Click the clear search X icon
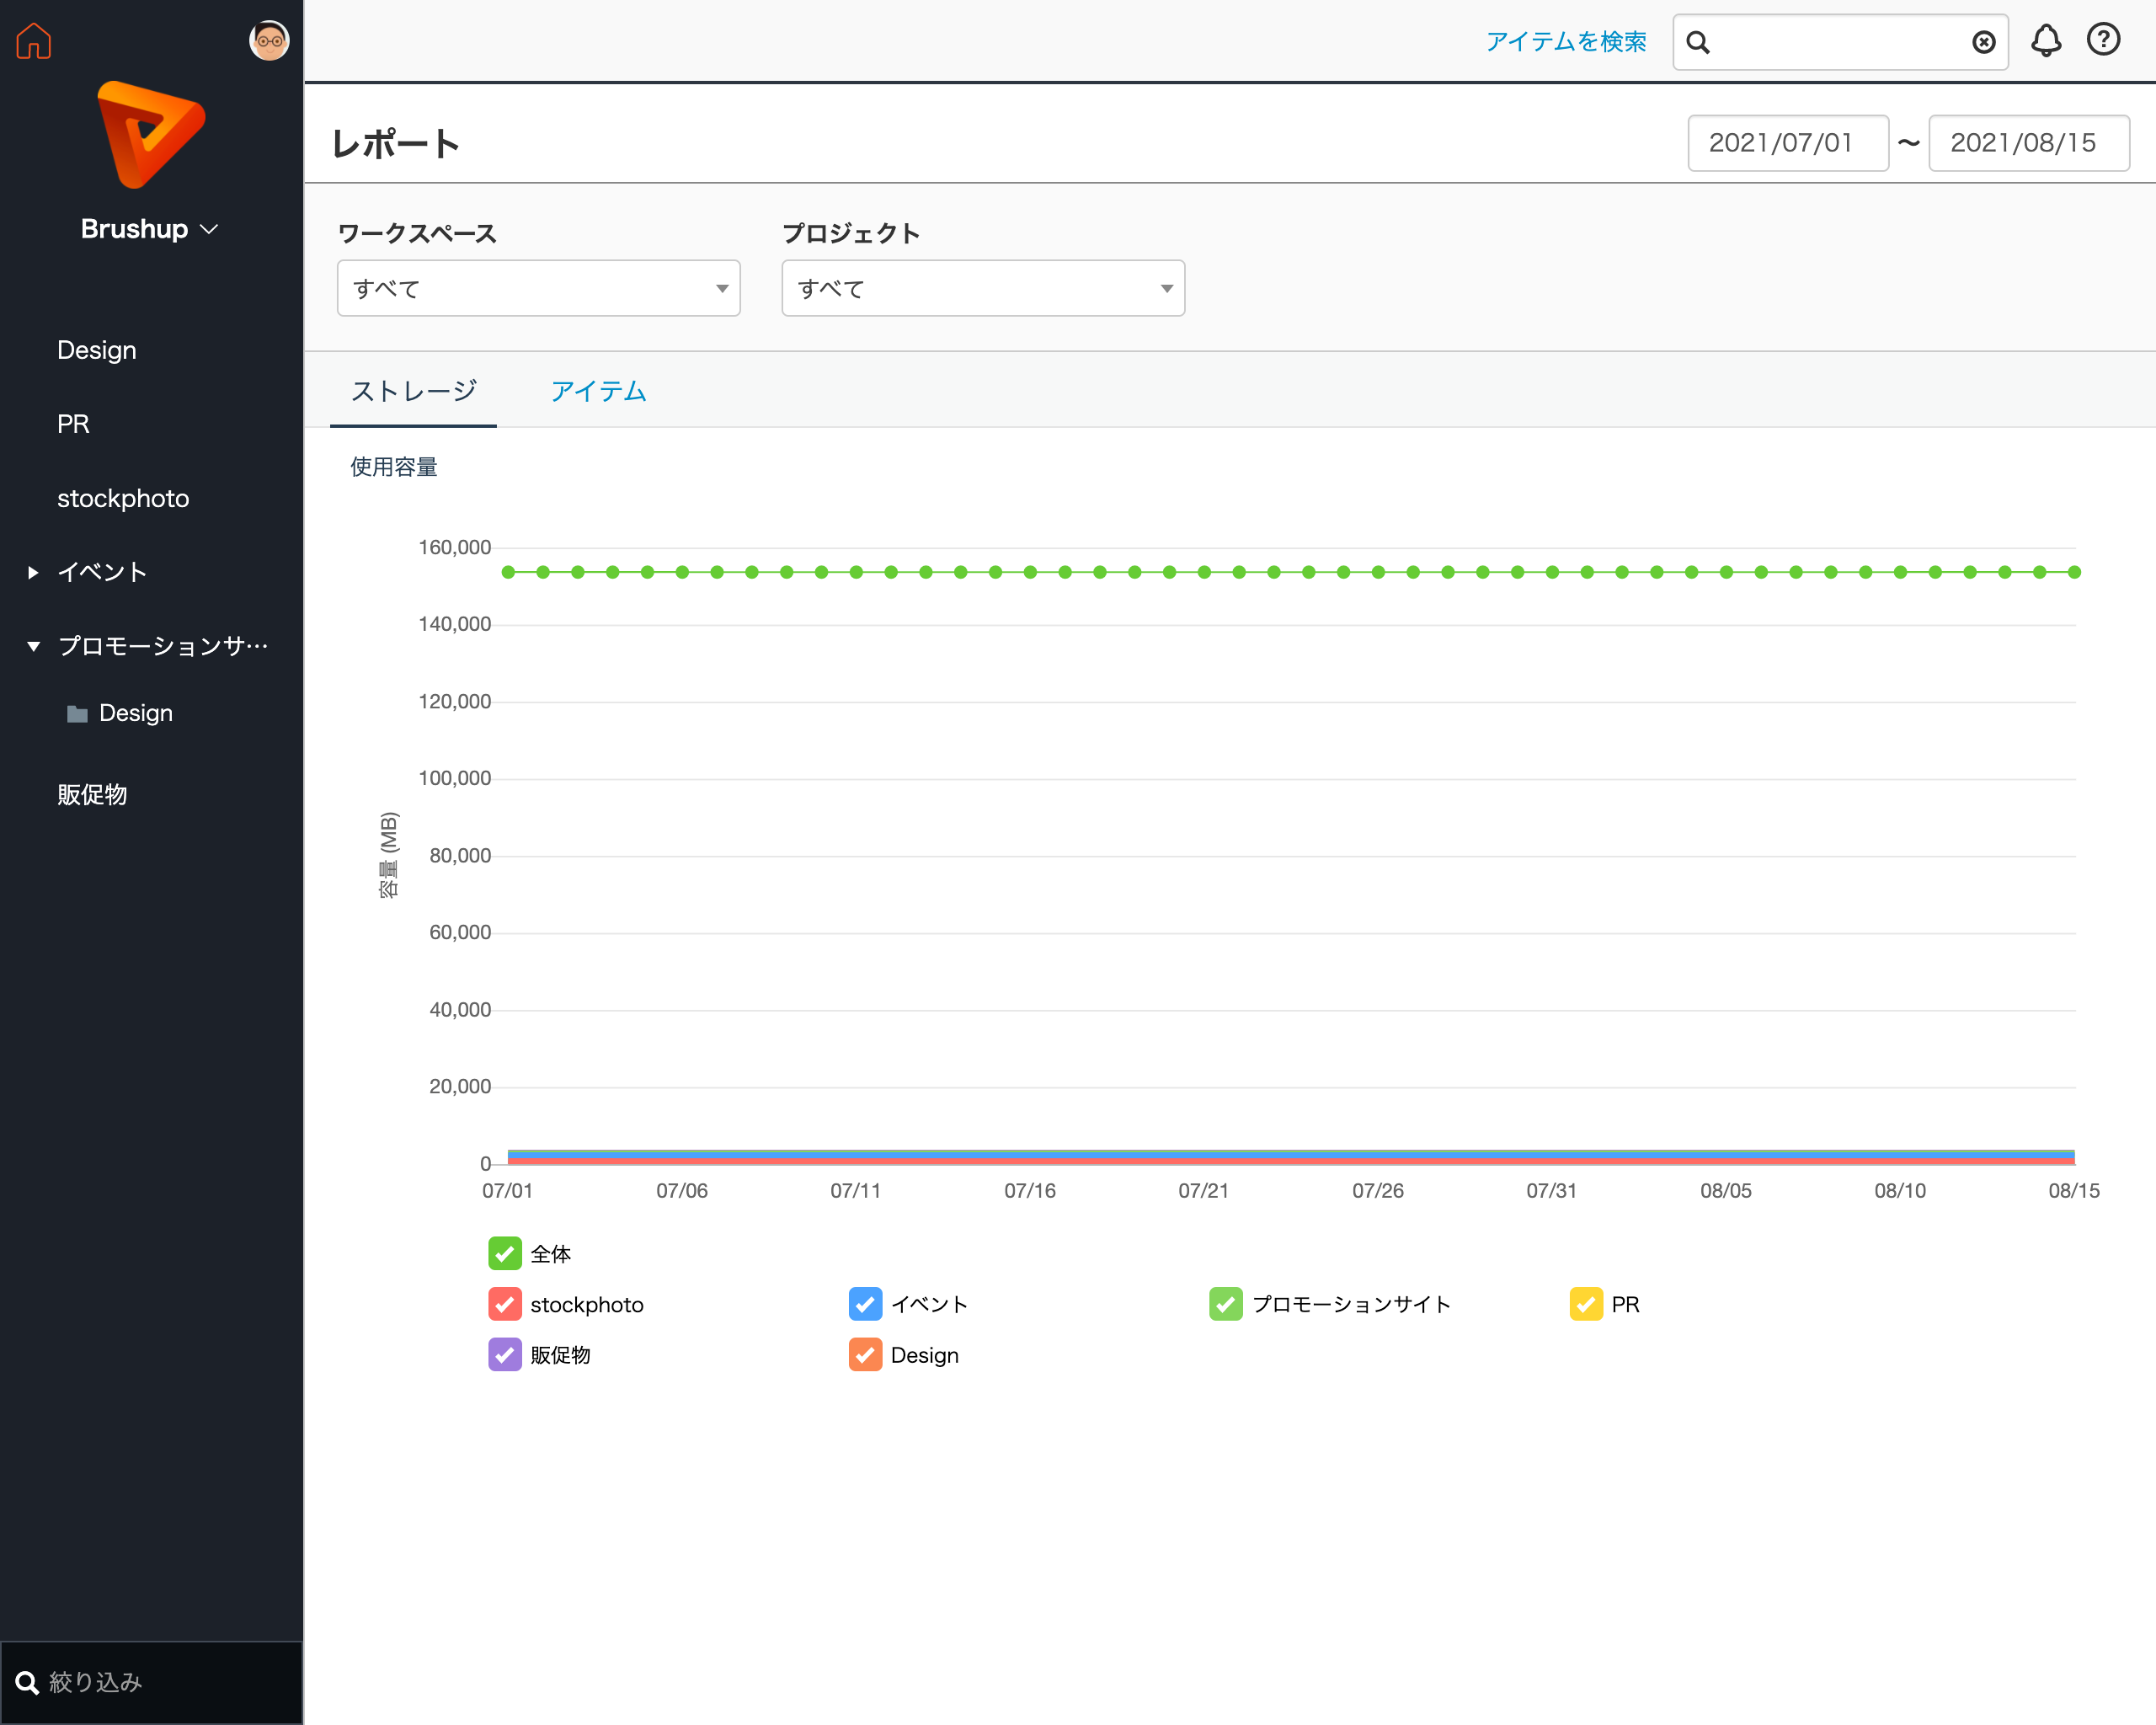Viewport: 2156px width, 1725px height. pos(1983,42)
